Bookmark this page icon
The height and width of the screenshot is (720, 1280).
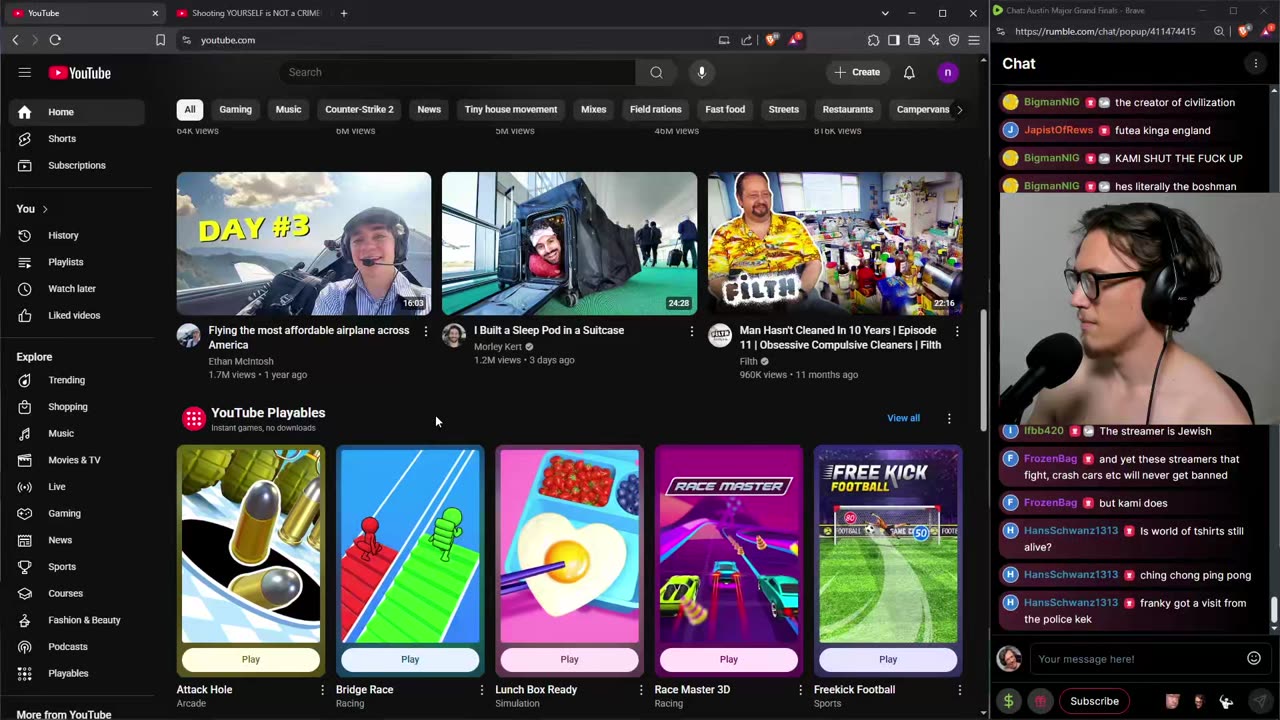tap(160, 40)
